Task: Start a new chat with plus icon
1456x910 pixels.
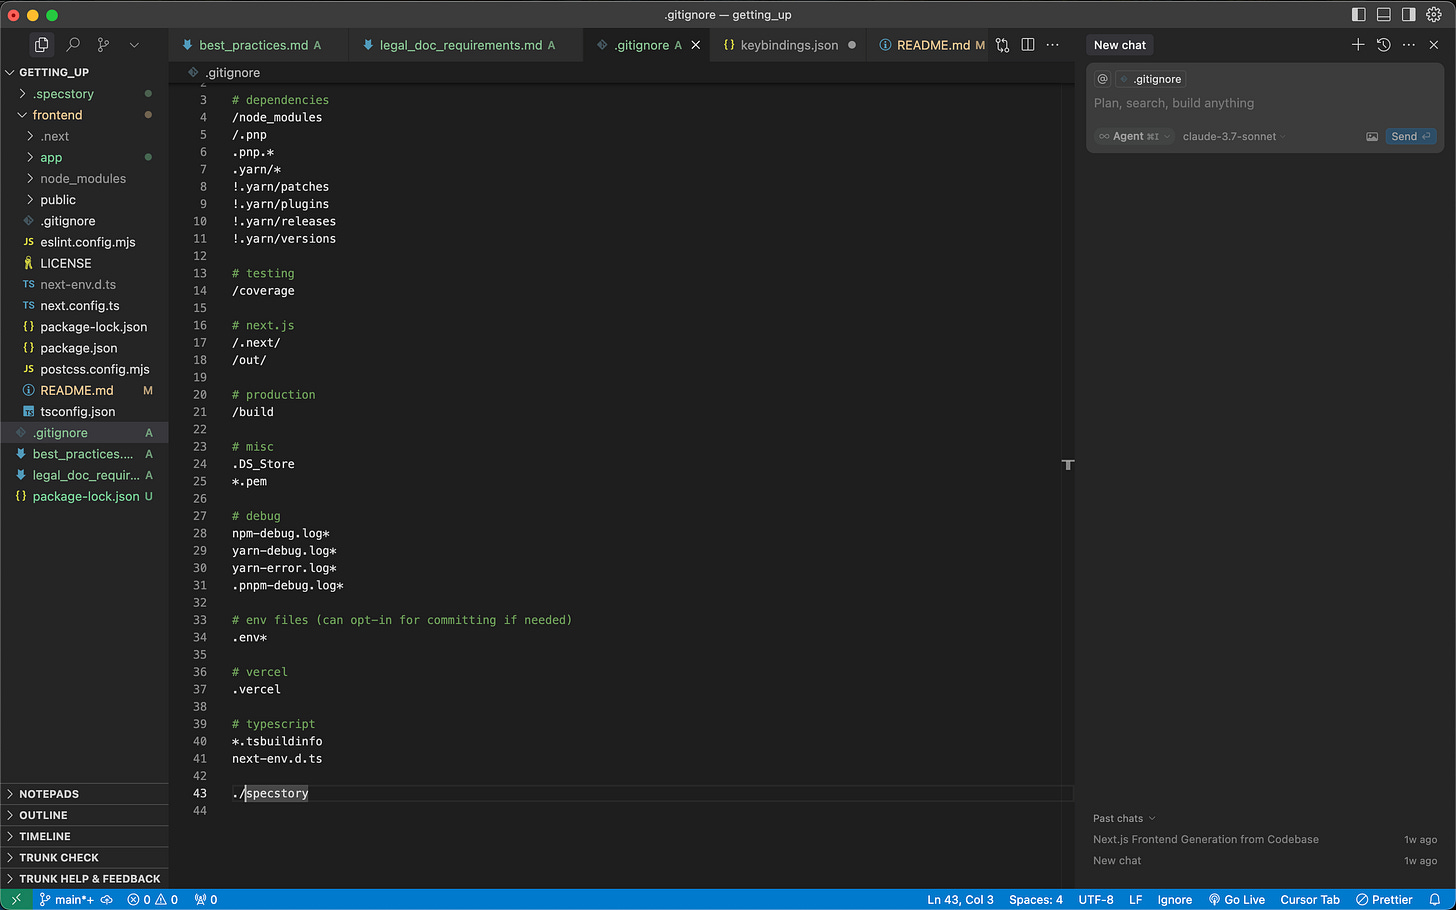Action: (1358, 45)
